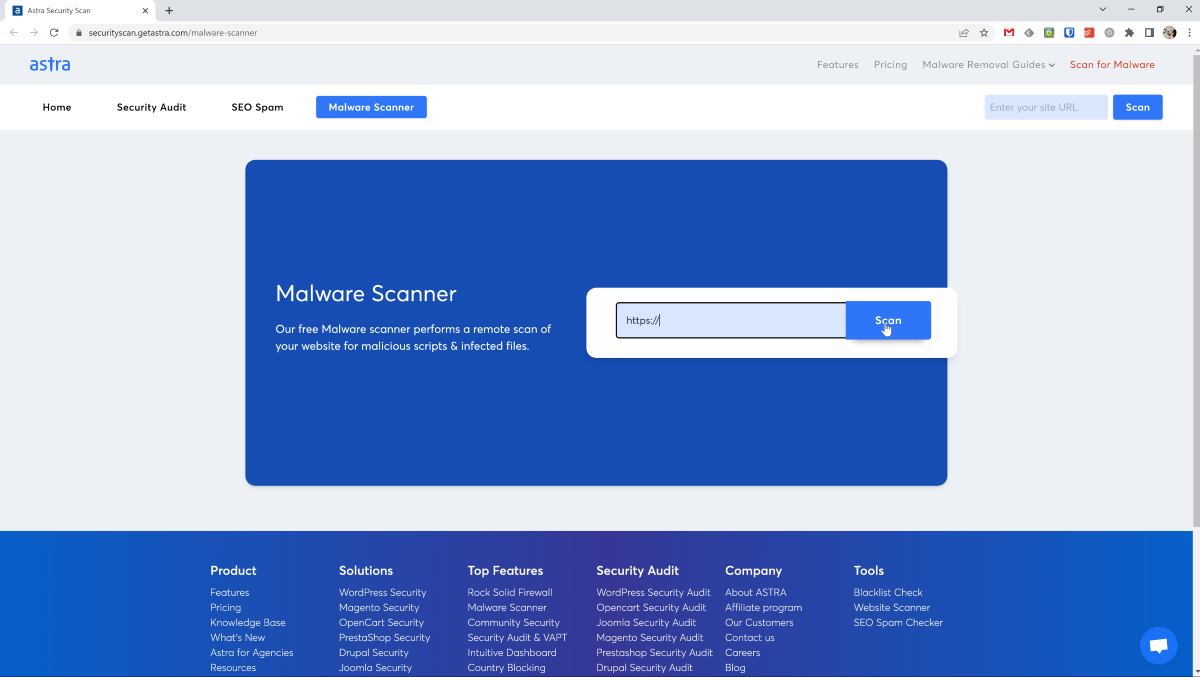Image resolution: width=1200 pixels, height=677 pixels.
Task: Go to the Home tab
Action: (x=57, y=107)
